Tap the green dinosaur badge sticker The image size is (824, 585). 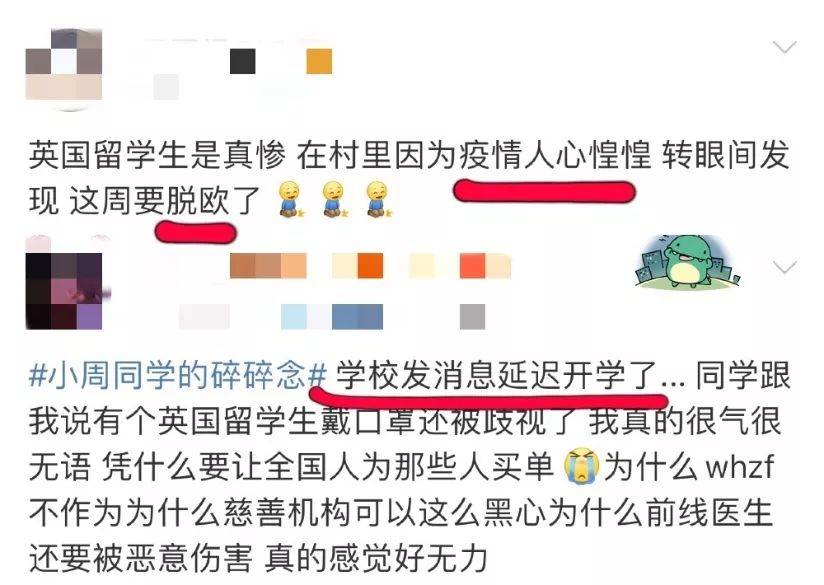[688, 261]
